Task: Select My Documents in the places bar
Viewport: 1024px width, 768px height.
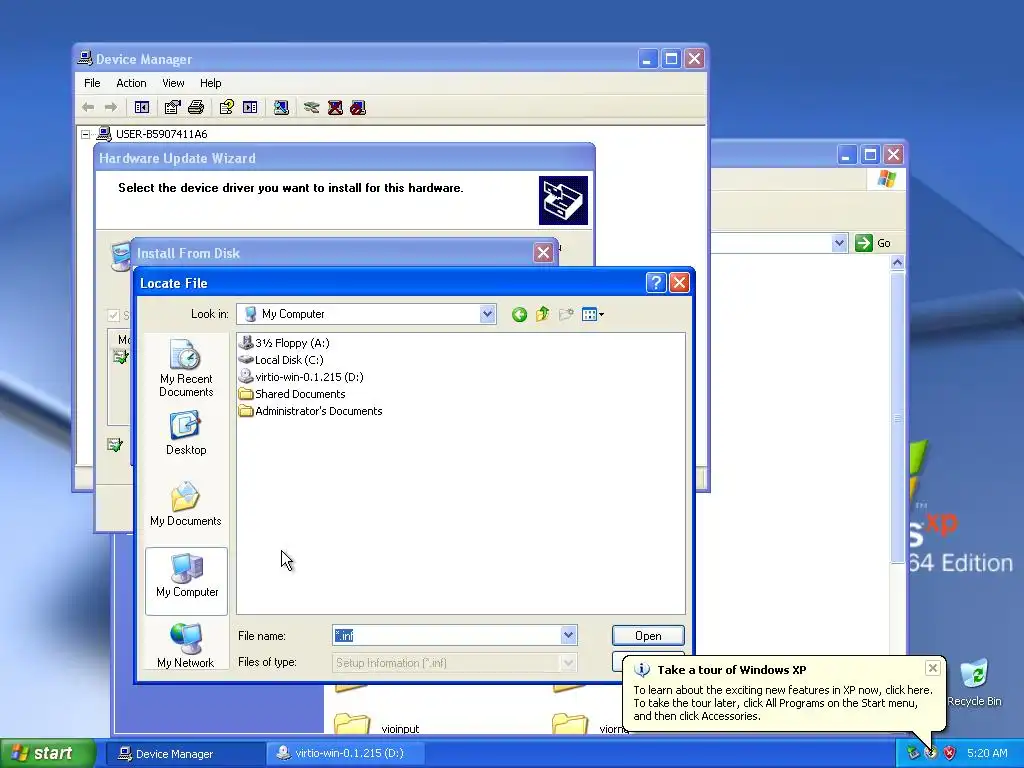Action: click(x=186, y=504)
